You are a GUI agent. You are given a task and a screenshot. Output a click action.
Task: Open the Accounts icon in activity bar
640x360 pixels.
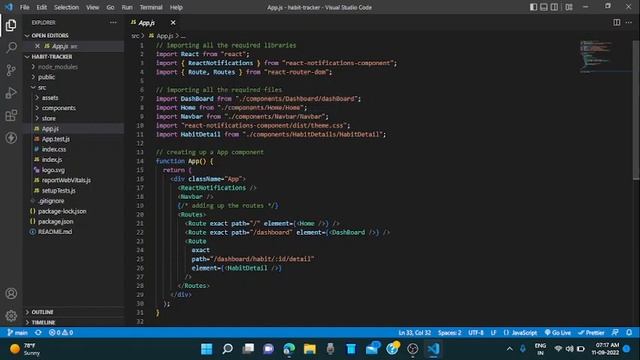click(x=11, y=293)
